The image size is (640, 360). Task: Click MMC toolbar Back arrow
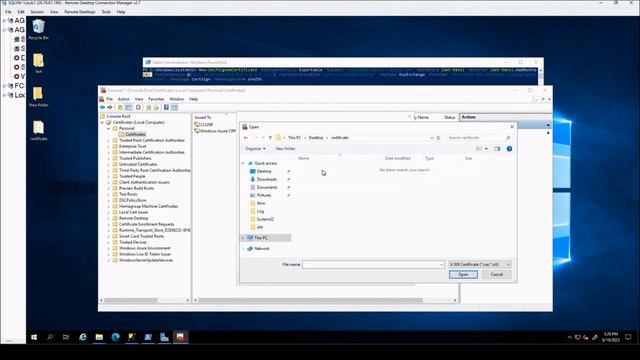[102, 107]
